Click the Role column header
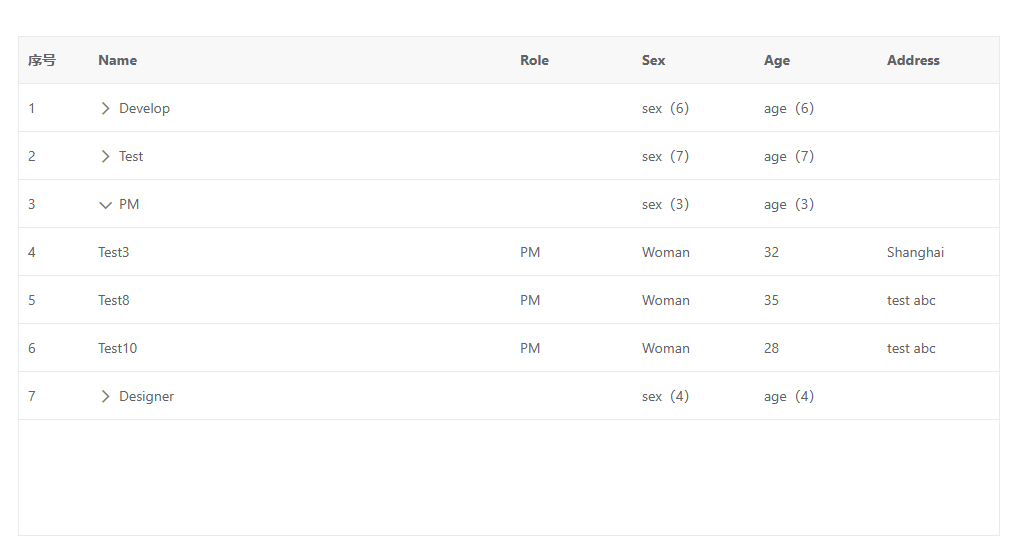This screenshot has width=1022, height=559. 534,60
